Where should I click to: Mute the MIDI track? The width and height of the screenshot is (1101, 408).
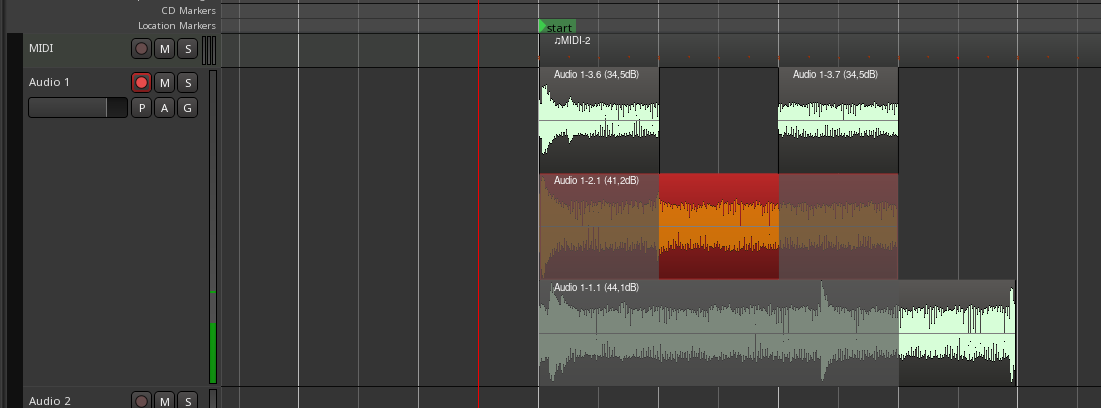164,48
